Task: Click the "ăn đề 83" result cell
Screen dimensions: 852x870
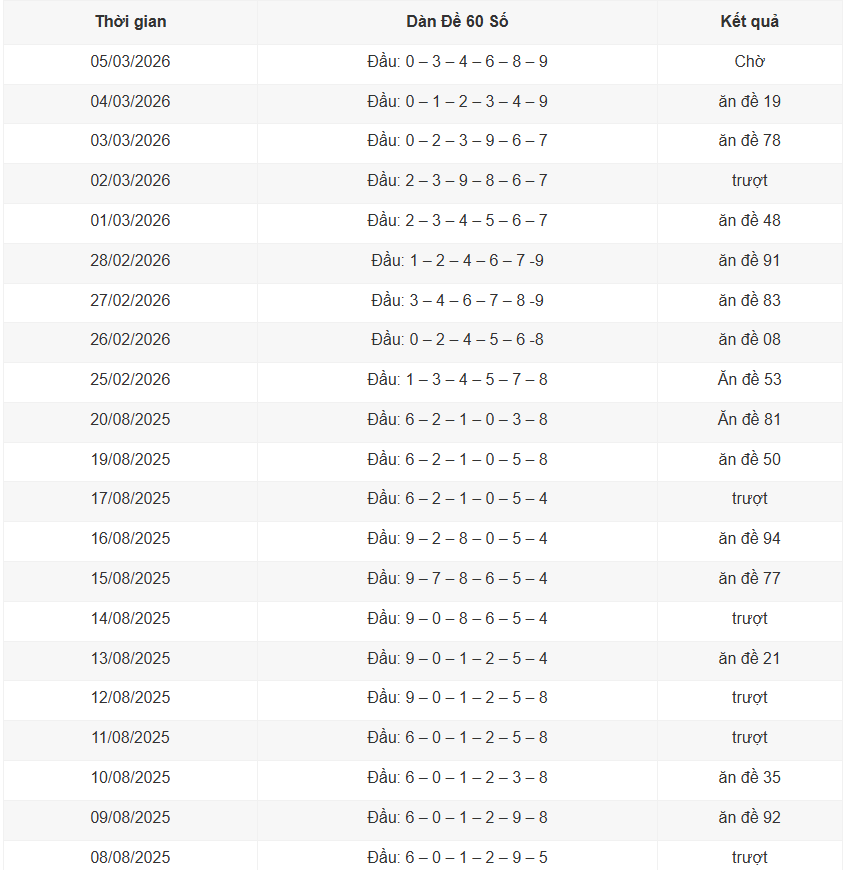Action: pos(749,300)
